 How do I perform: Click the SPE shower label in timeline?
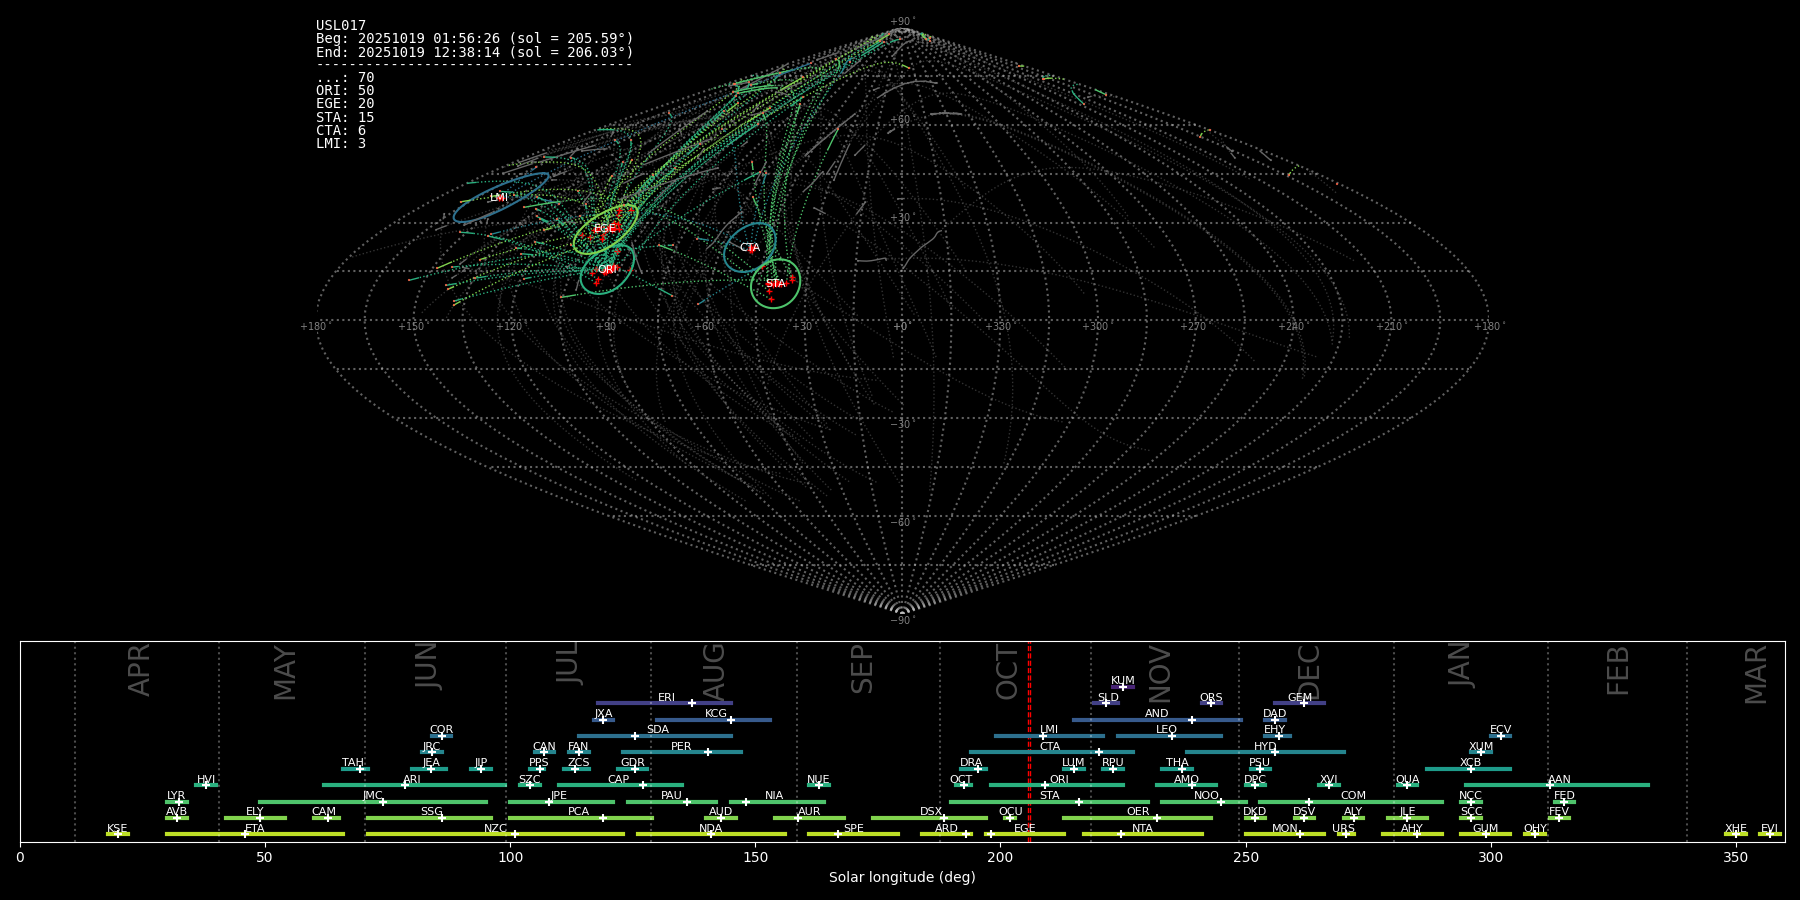853,829
